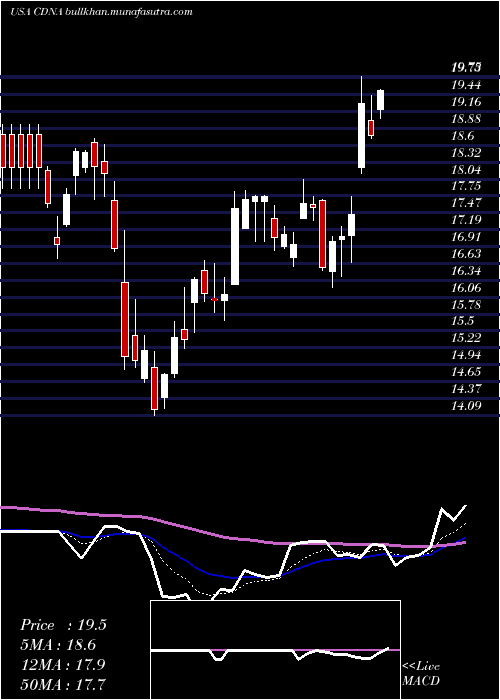Screen dimensions: 500x700
Task: Click the 18.32 price axis label
Action: 466,153
